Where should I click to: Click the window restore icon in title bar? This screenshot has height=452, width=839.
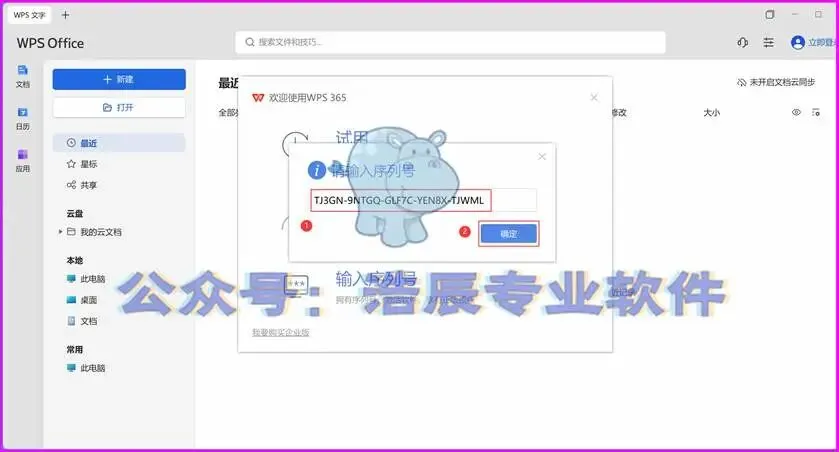point(769,15)
